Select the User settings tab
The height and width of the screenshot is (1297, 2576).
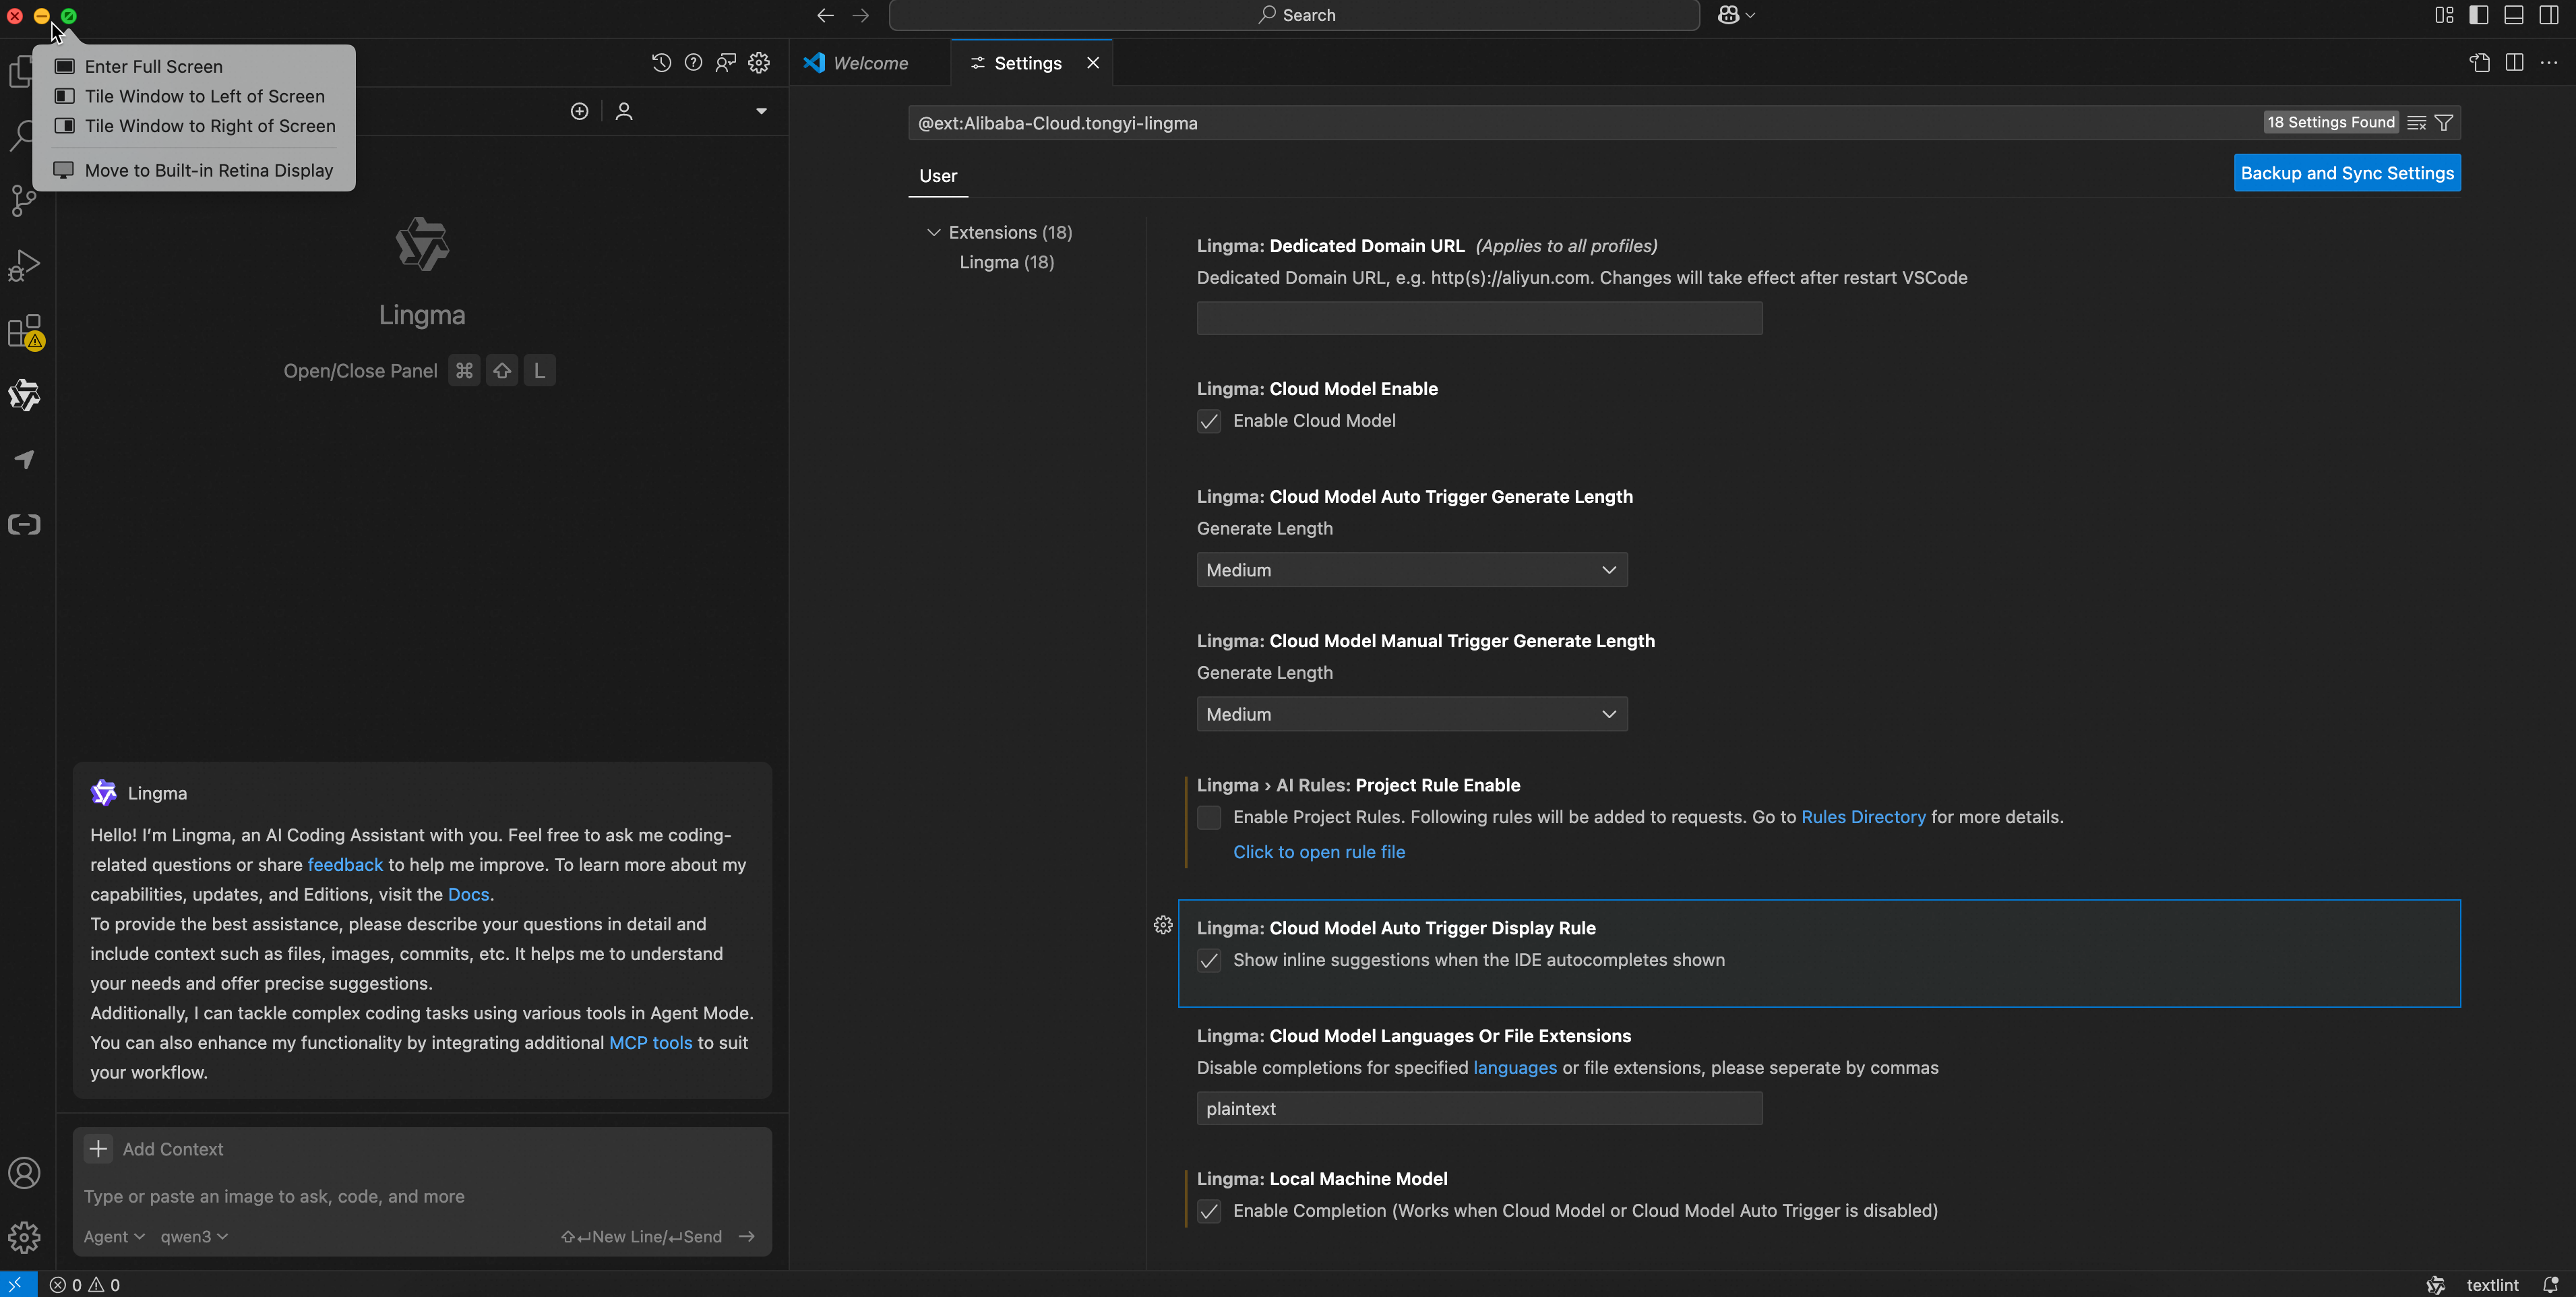pyautogui.click(x=938, y=176)
